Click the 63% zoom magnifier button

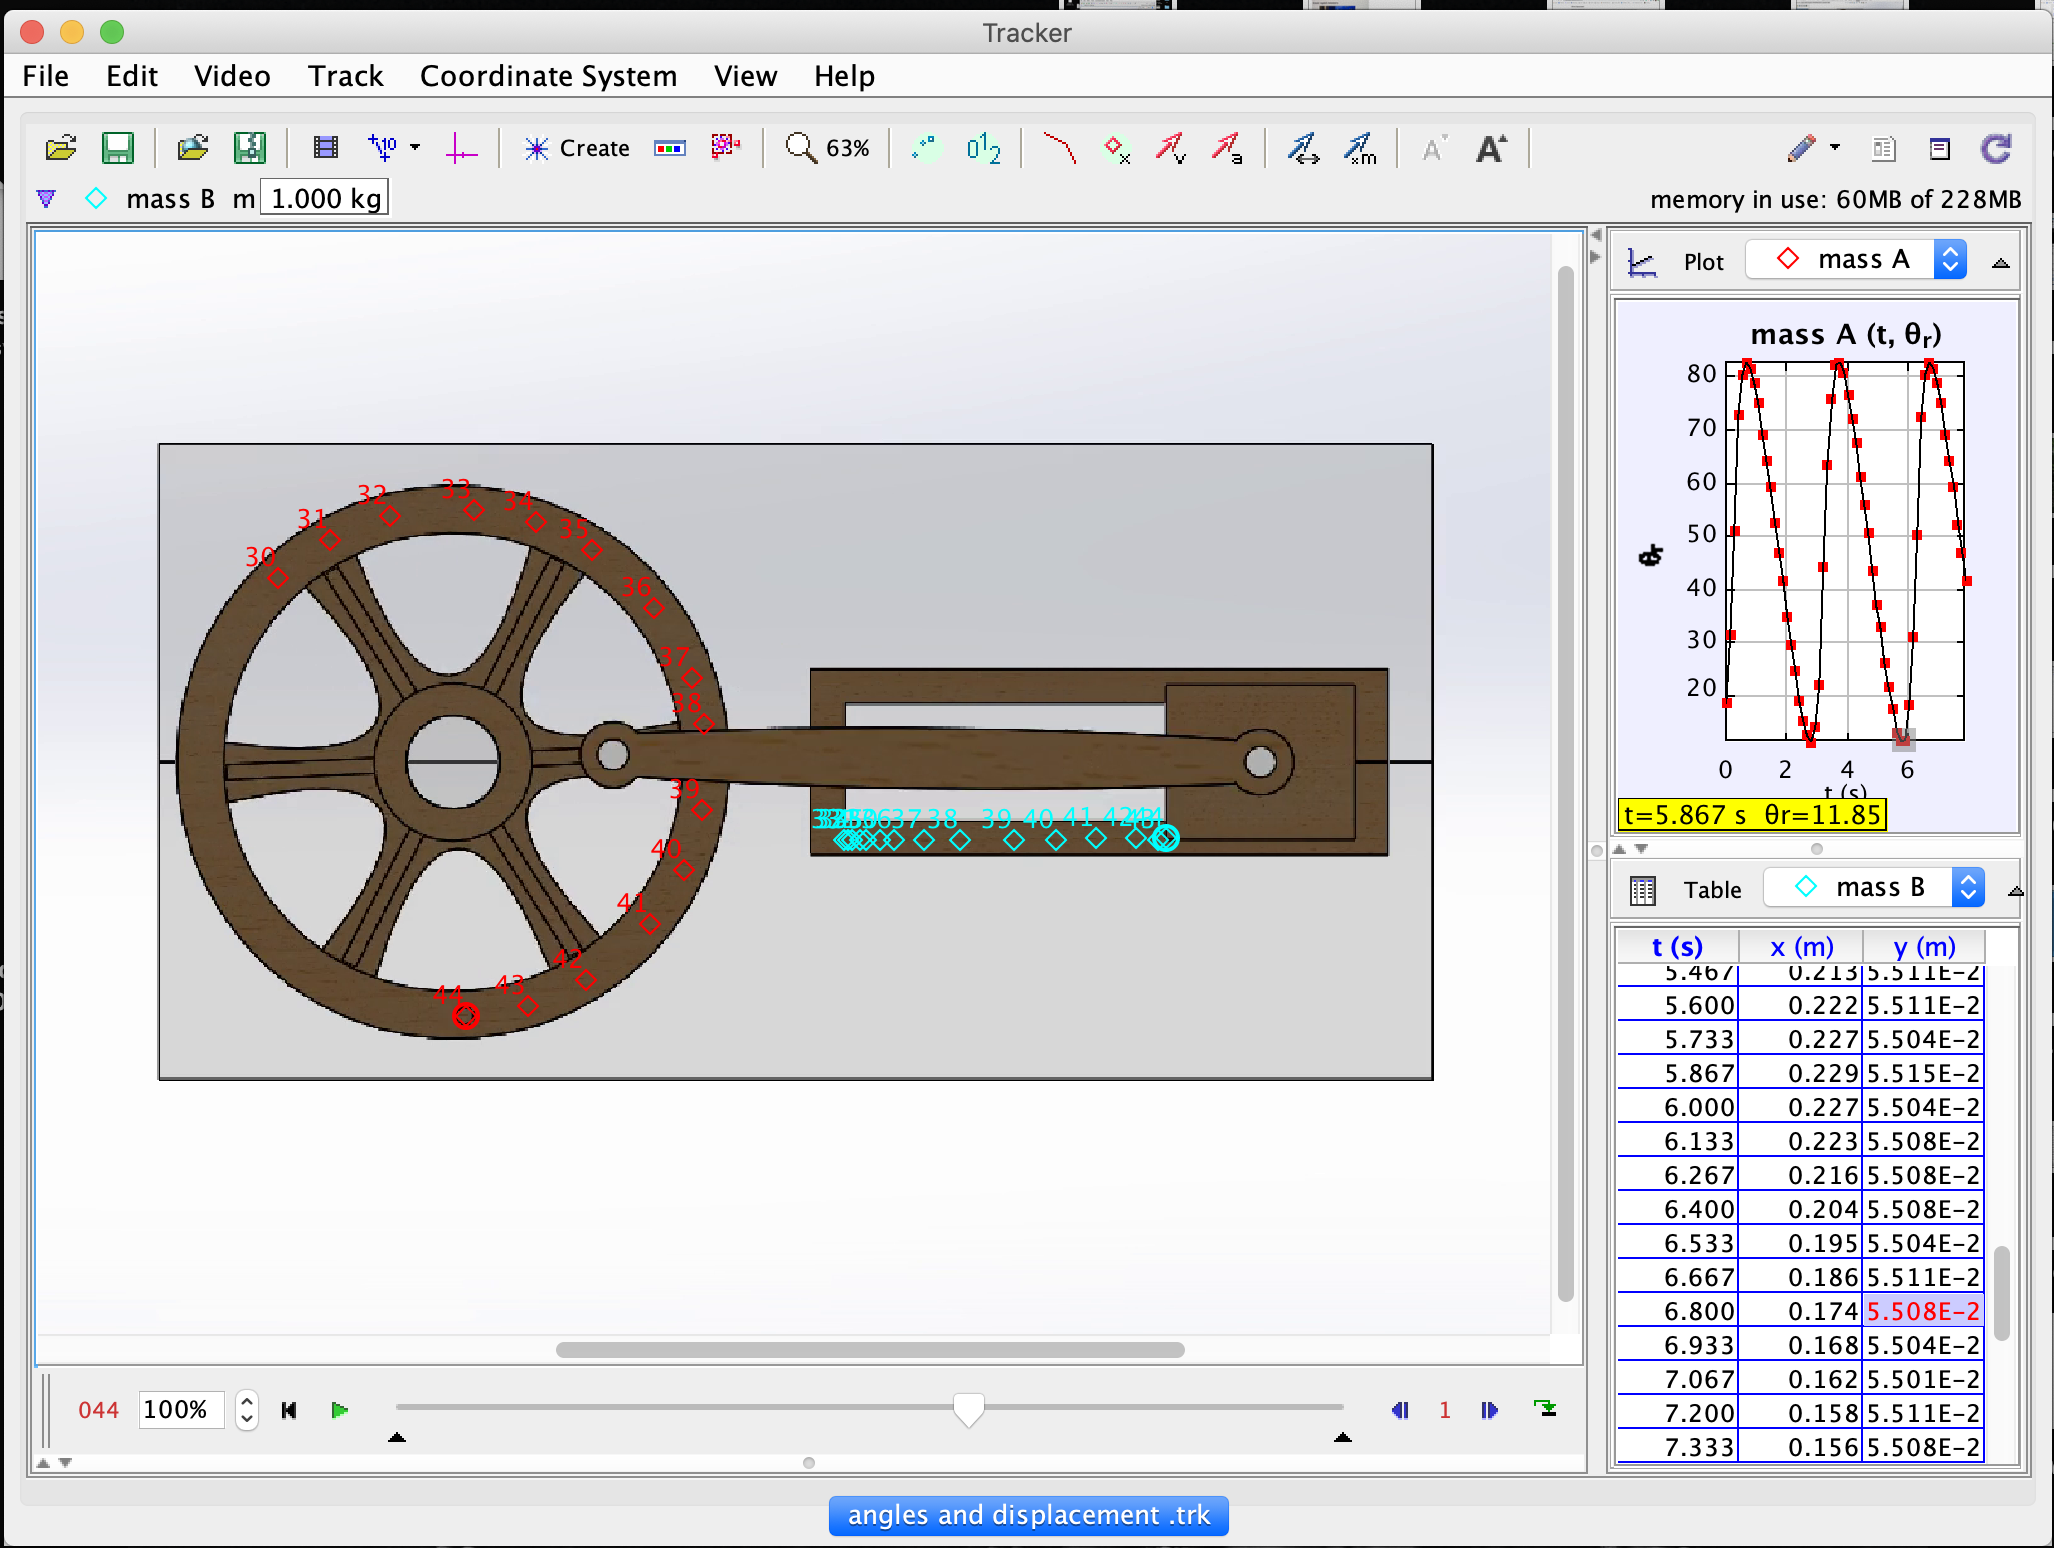[x=827, y=148]
